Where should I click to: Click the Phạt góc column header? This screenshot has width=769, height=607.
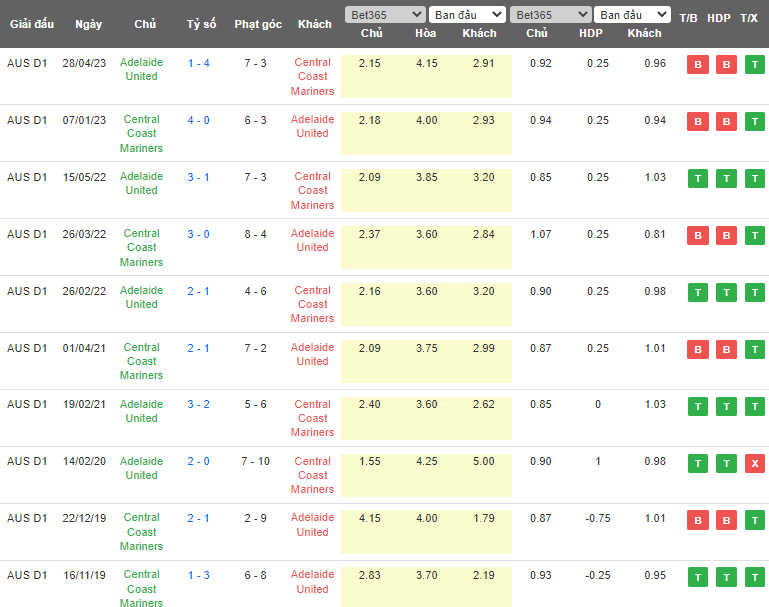point(257,24)
